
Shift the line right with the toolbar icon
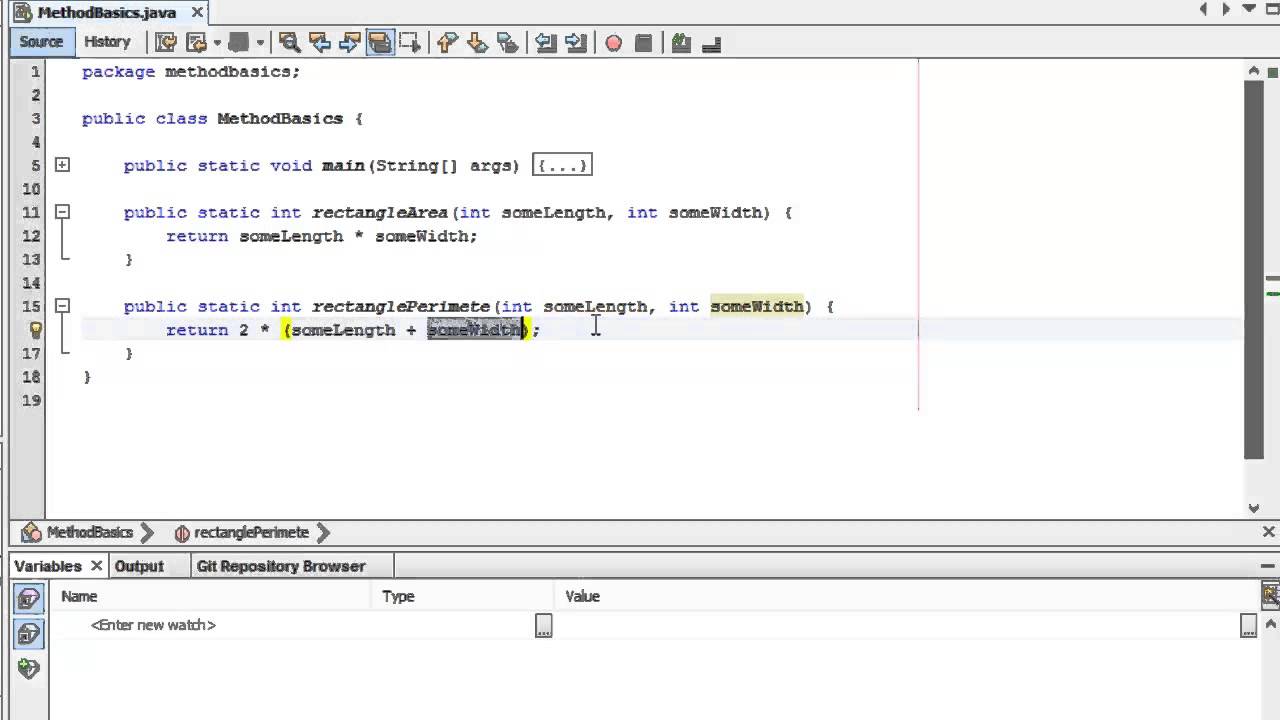pyautogui.click(x=575, y=43)
